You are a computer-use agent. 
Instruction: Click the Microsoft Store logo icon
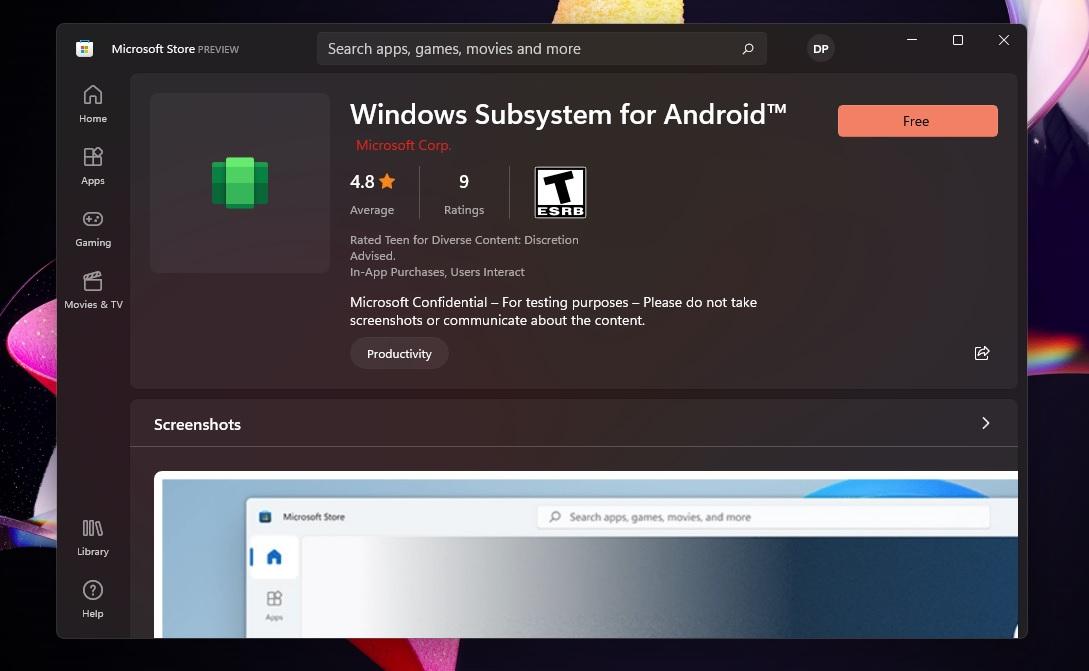84,47
